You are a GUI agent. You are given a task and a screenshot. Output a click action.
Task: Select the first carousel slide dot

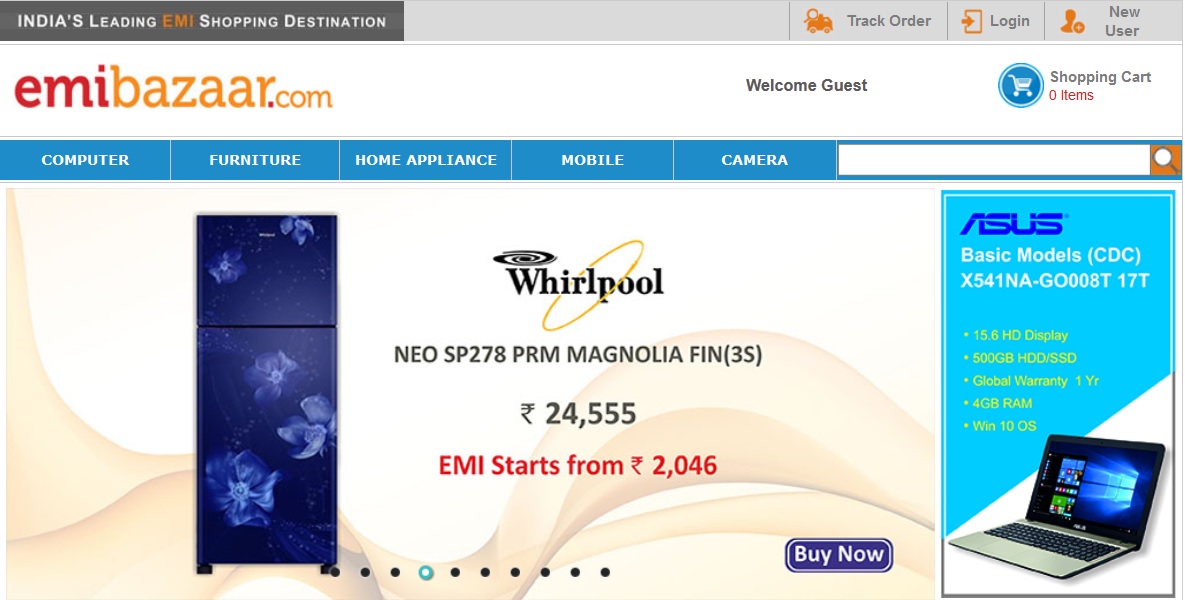[336, 572]
